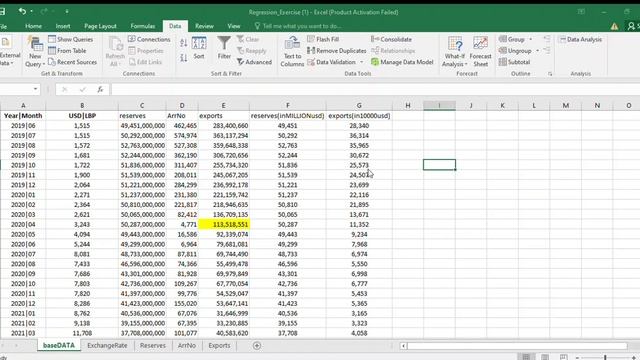Viewport: 640px width, 360px height.
Task: Switch to Page Layout tab
Action: (x=100, y=26)
